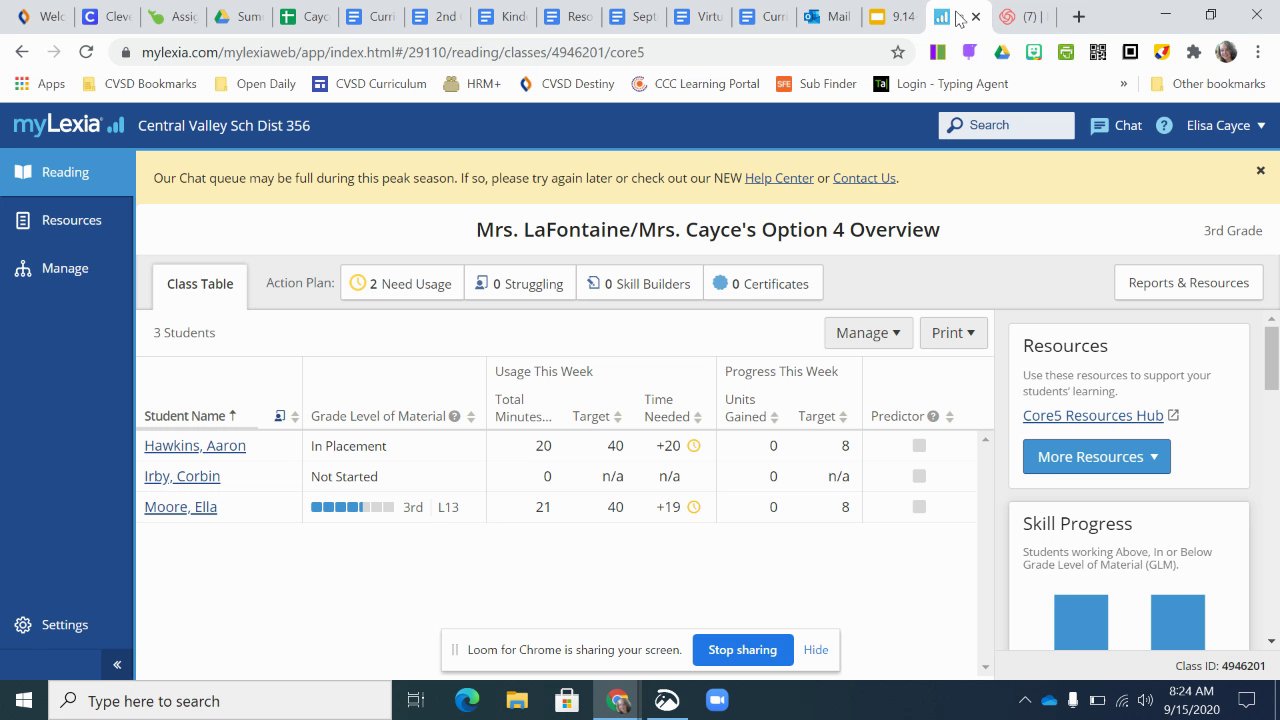Click the Windows Start button
1280x720 pixels.
click(x=24, y=701)
